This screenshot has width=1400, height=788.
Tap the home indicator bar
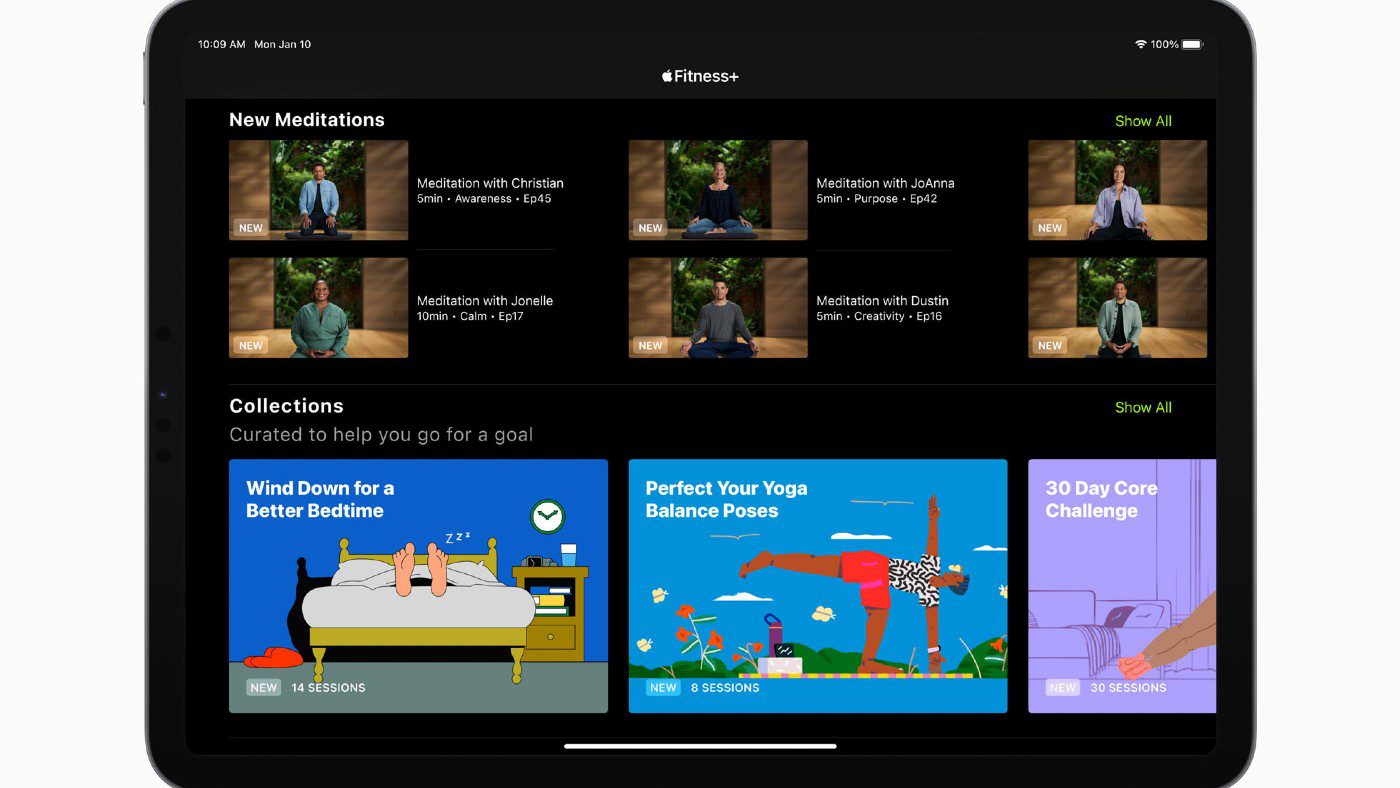700,746
